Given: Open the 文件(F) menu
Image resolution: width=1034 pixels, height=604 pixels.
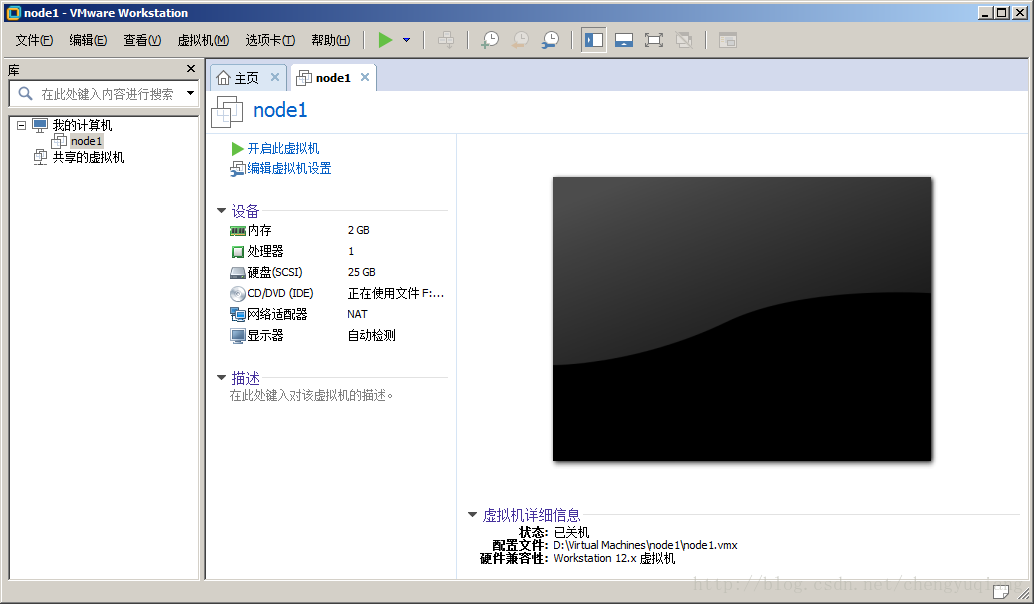Looking at the screenshot, I should point(34,40).
